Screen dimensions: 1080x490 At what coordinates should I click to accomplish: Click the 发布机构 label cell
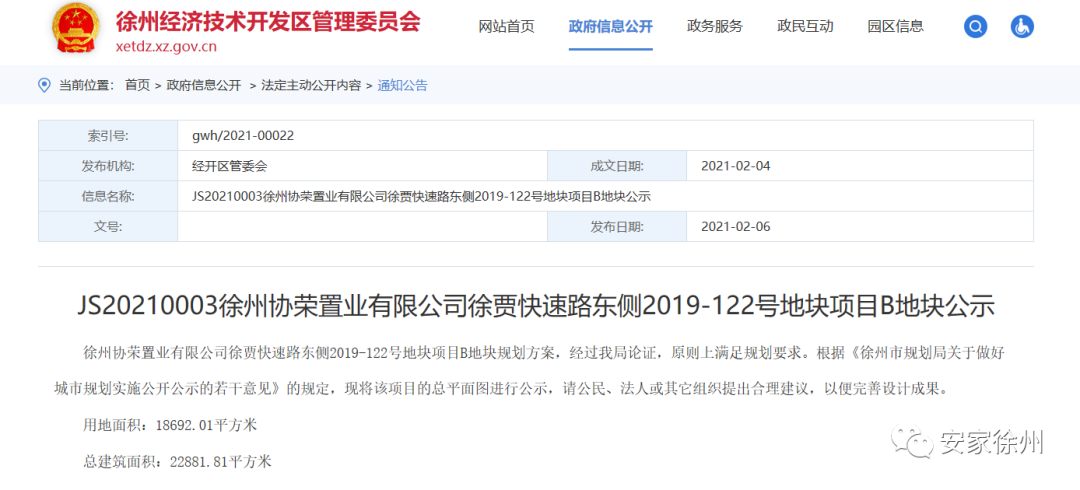pyautogui.click(x=108, y=166)
